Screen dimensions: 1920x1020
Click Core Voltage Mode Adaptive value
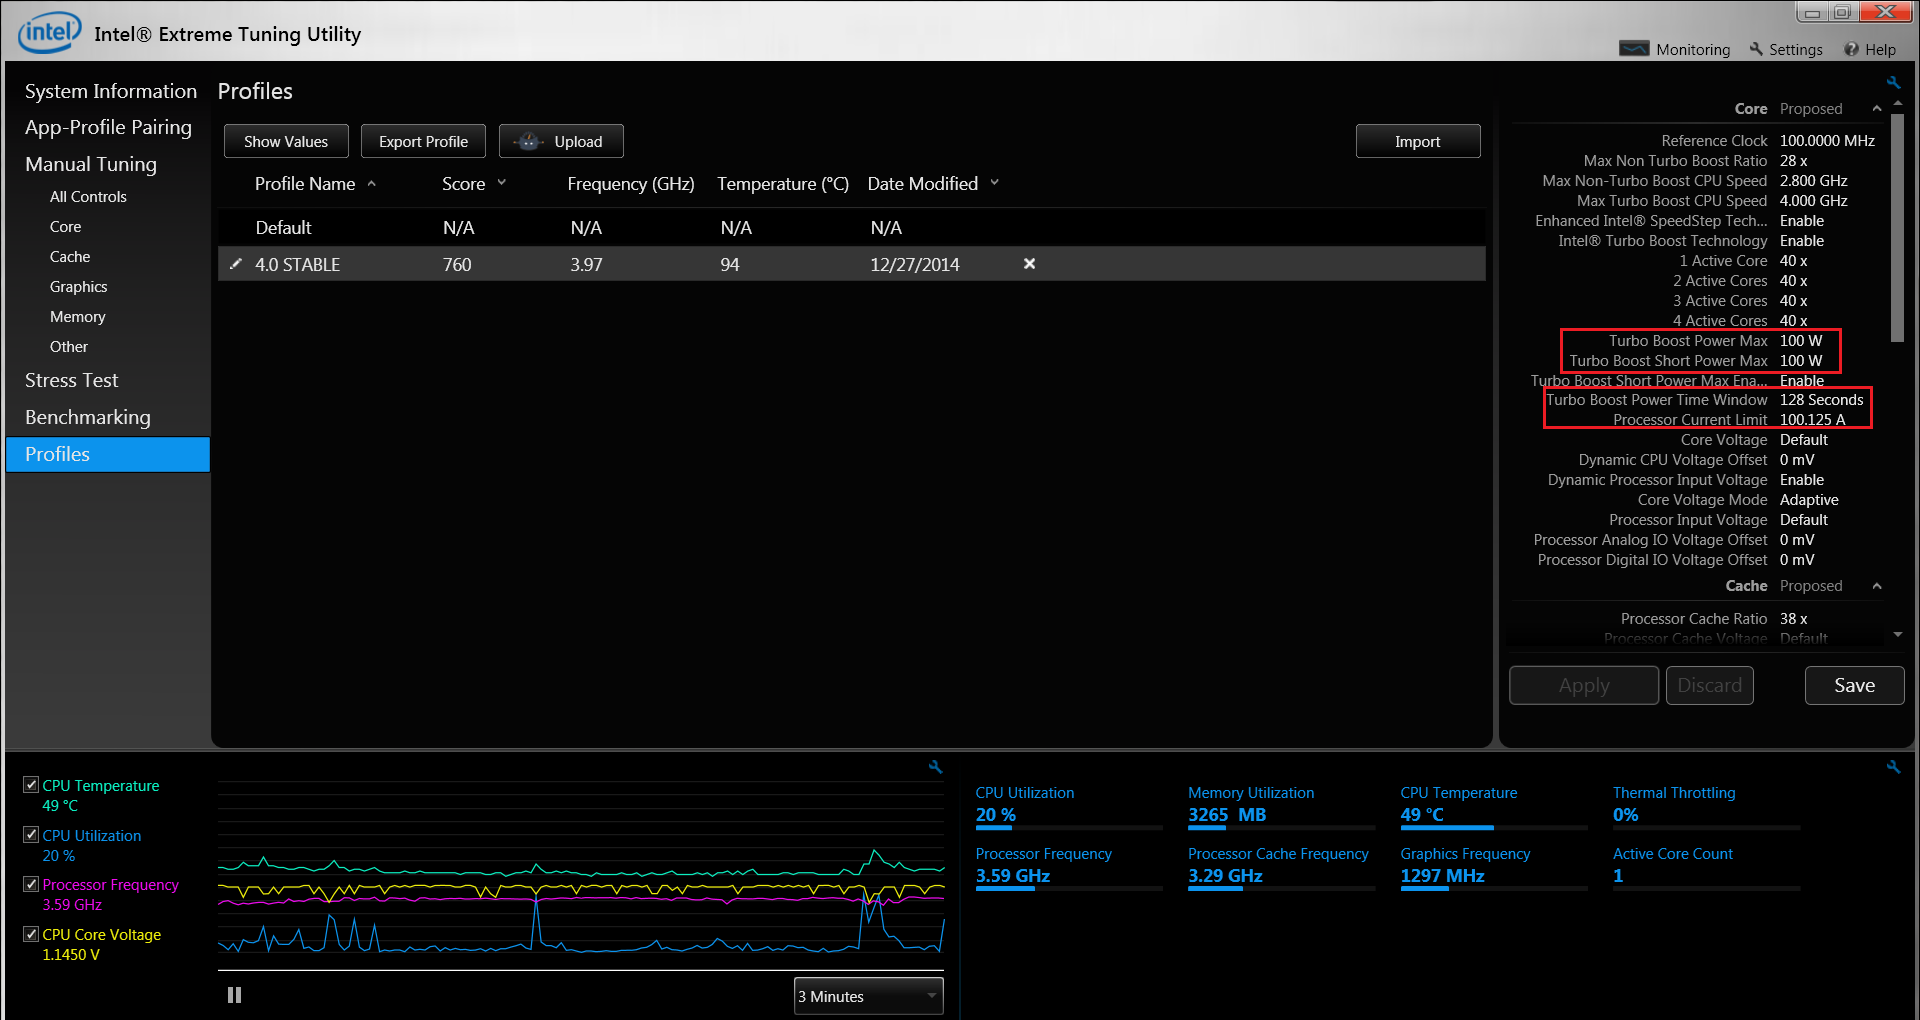point(1809,500)
